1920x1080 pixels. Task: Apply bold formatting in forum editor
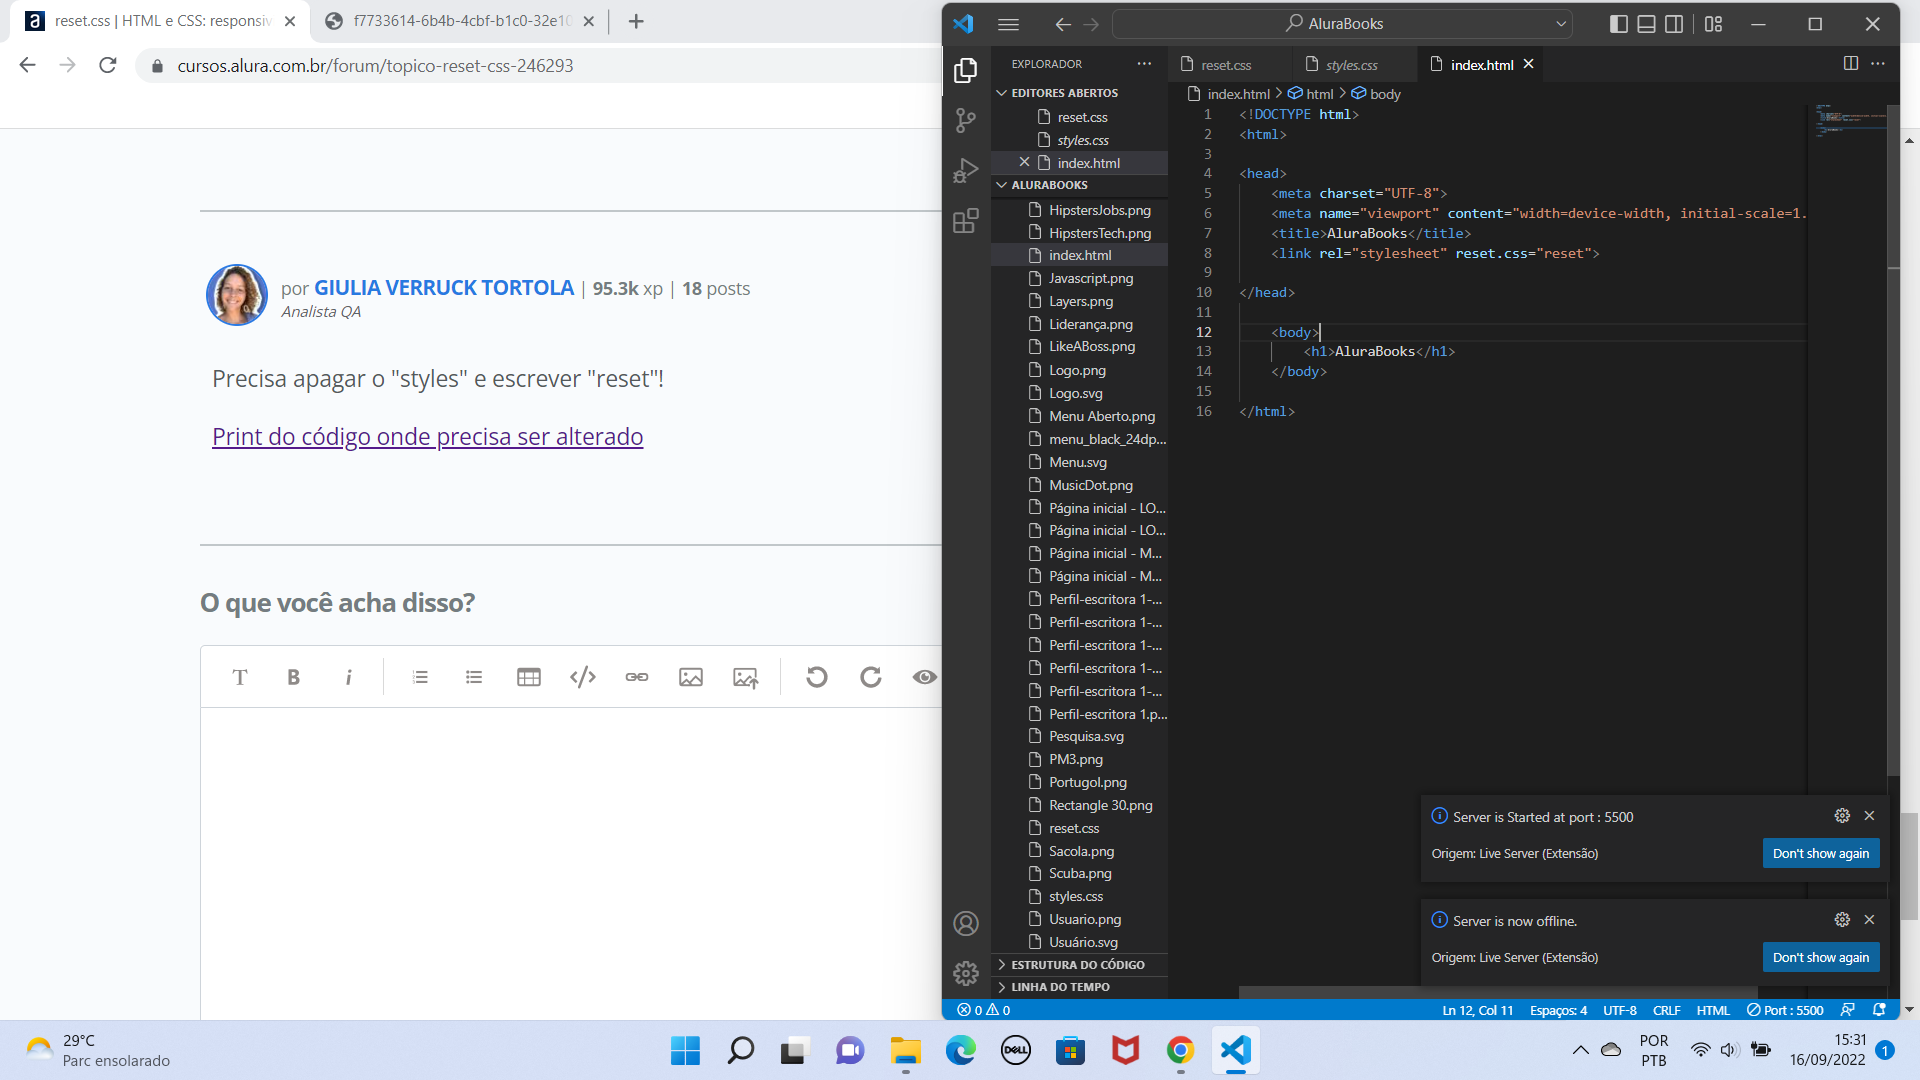click(293, 677)
